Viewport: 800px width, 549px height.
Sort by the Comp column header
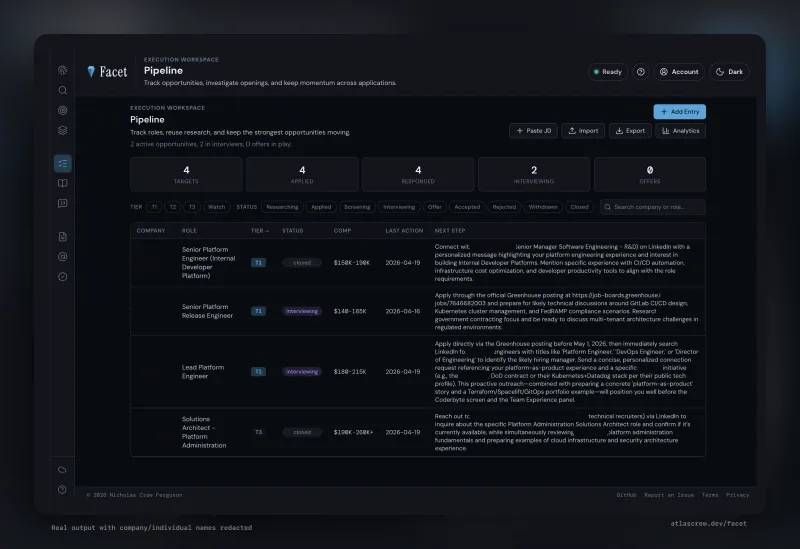pos(342,231)
